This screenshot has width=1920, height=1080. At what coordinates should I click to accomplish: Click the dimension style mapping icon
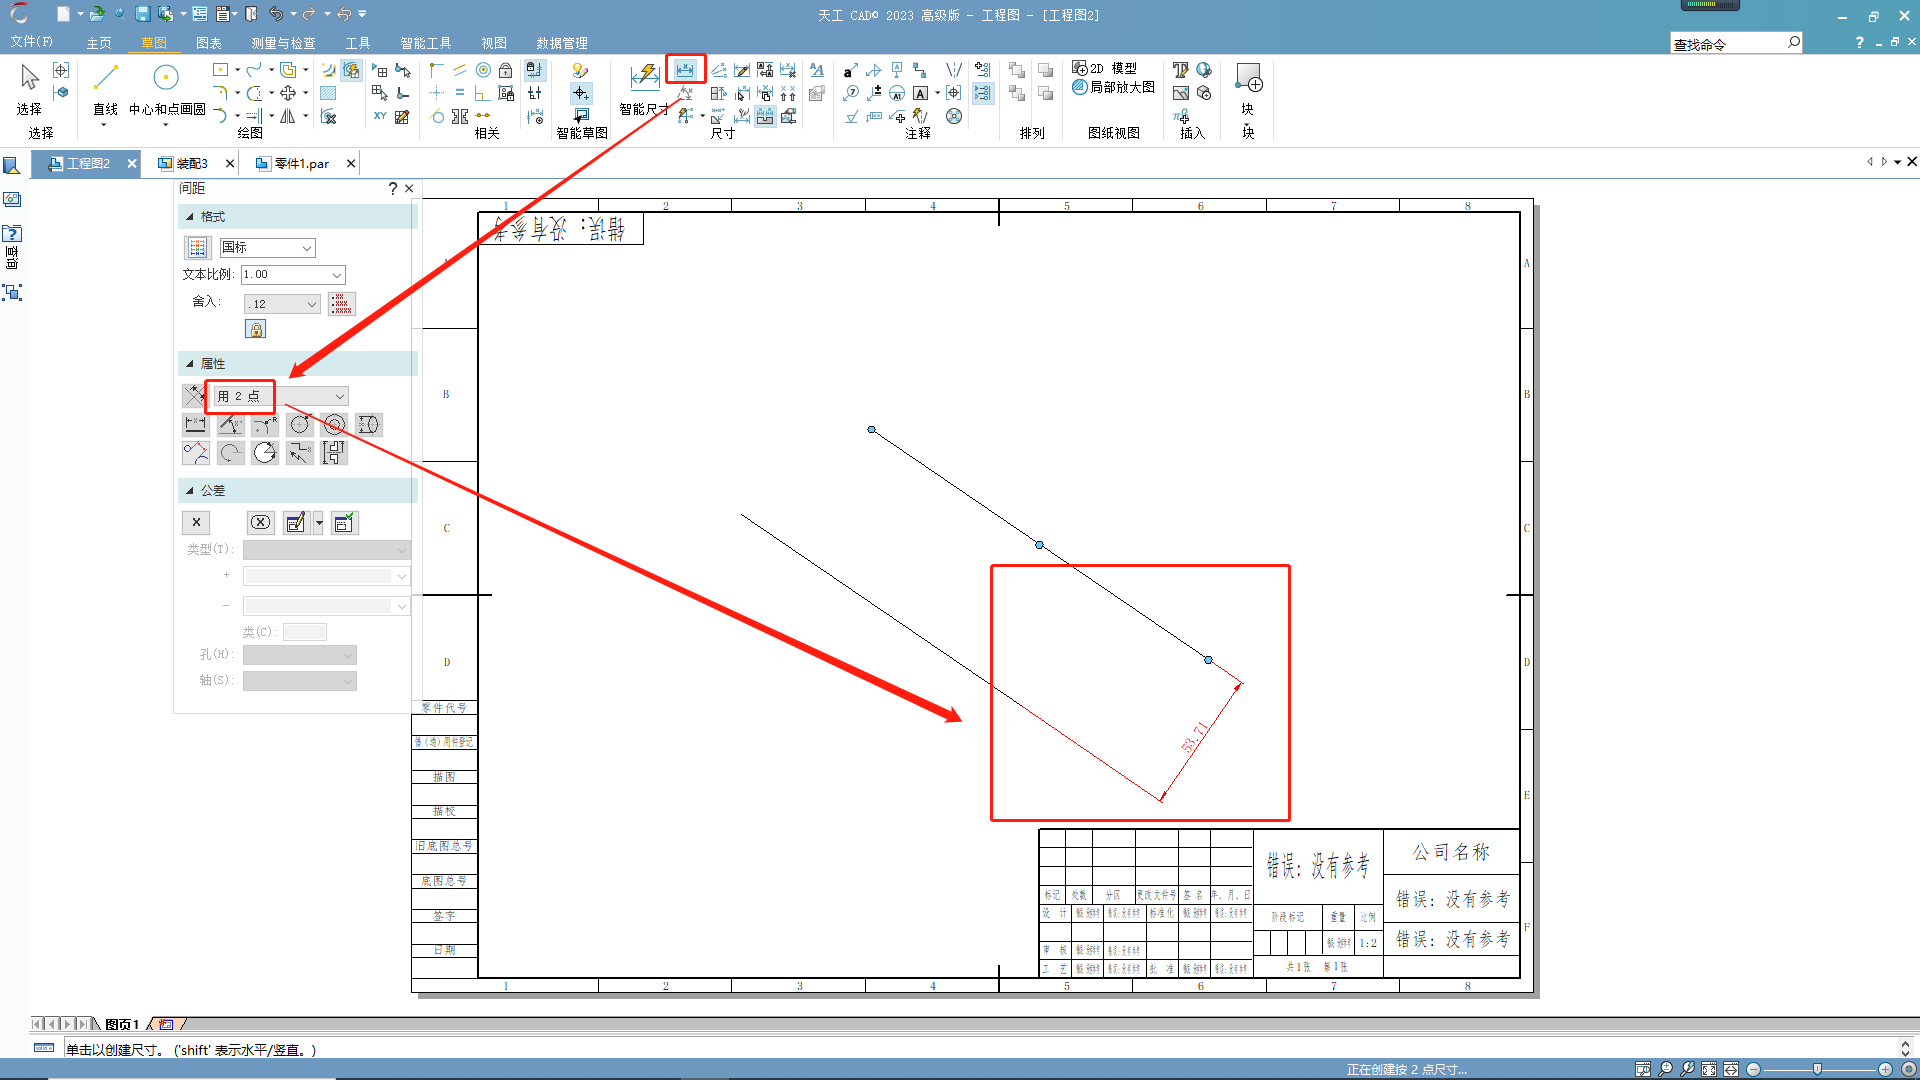[x=197, y=247]
